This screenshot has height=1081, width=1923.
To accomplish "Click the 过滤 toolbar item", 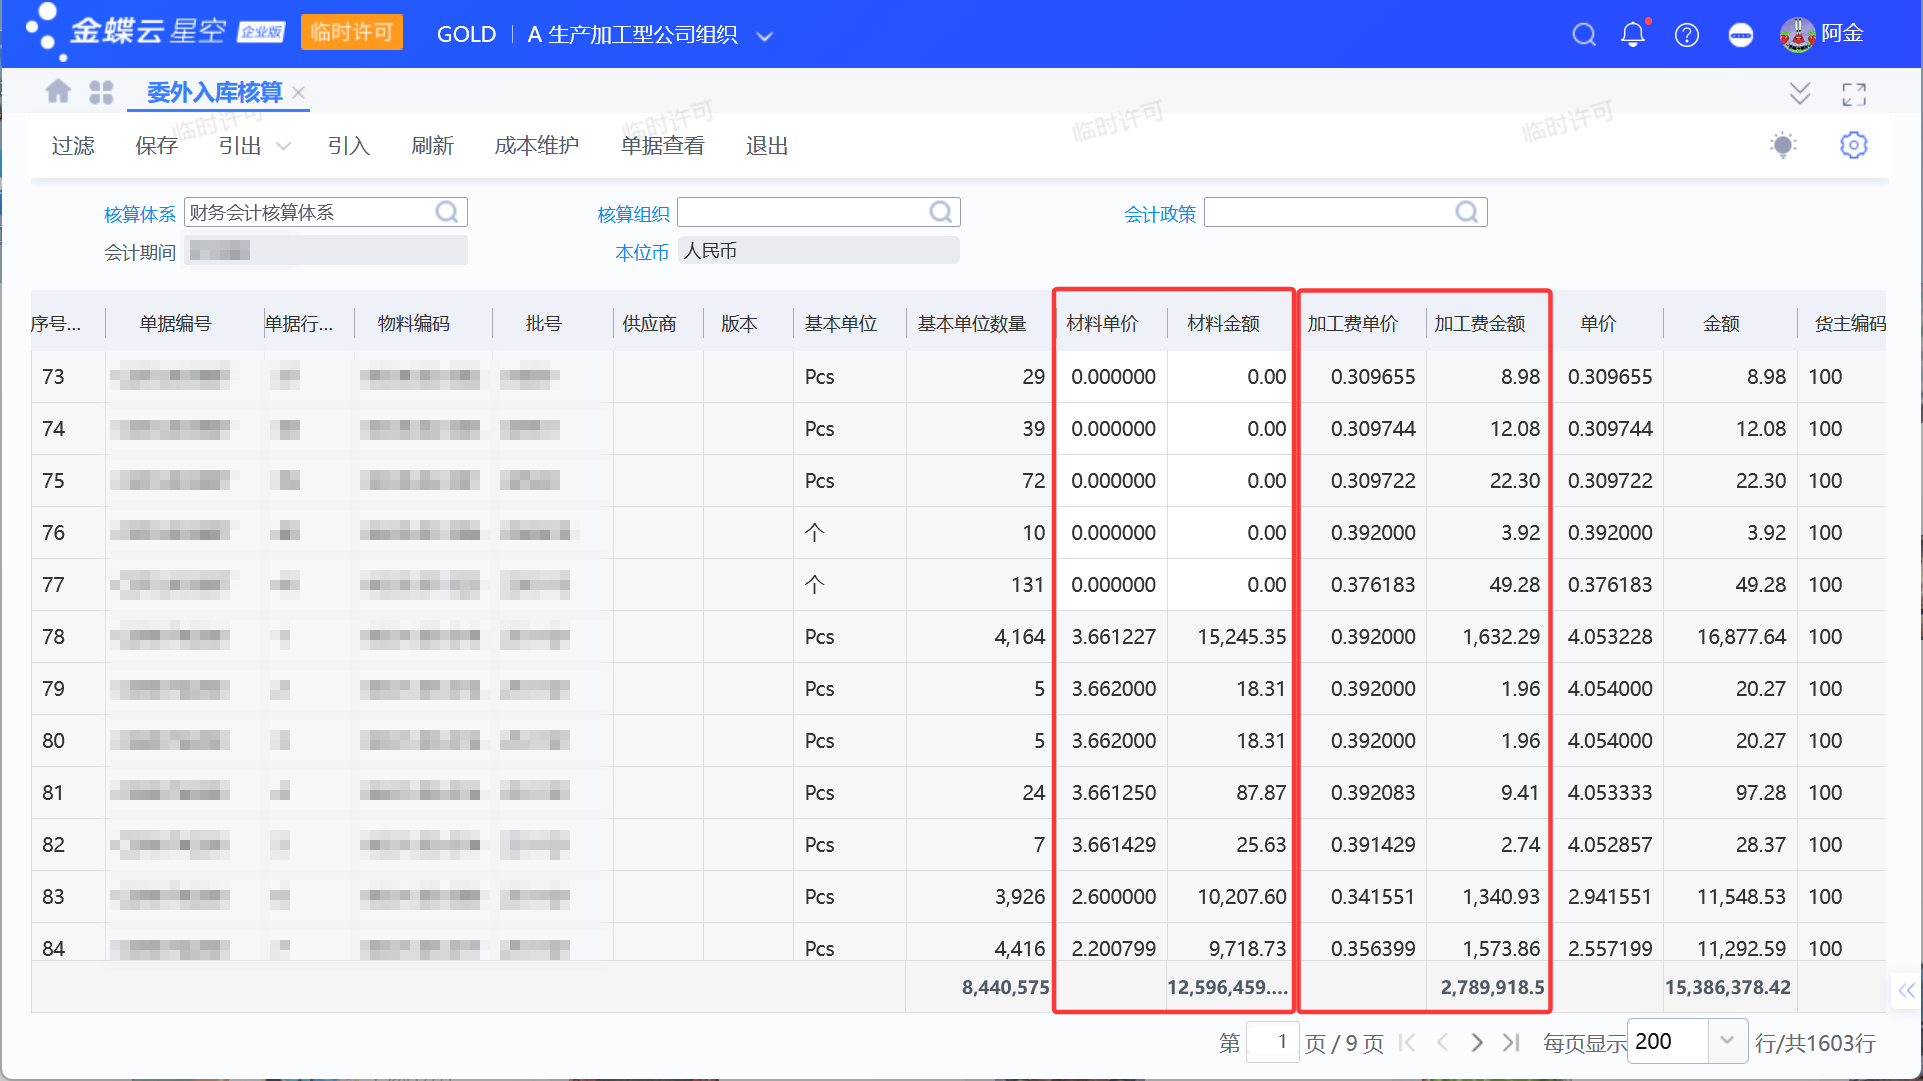I will 73,146.
